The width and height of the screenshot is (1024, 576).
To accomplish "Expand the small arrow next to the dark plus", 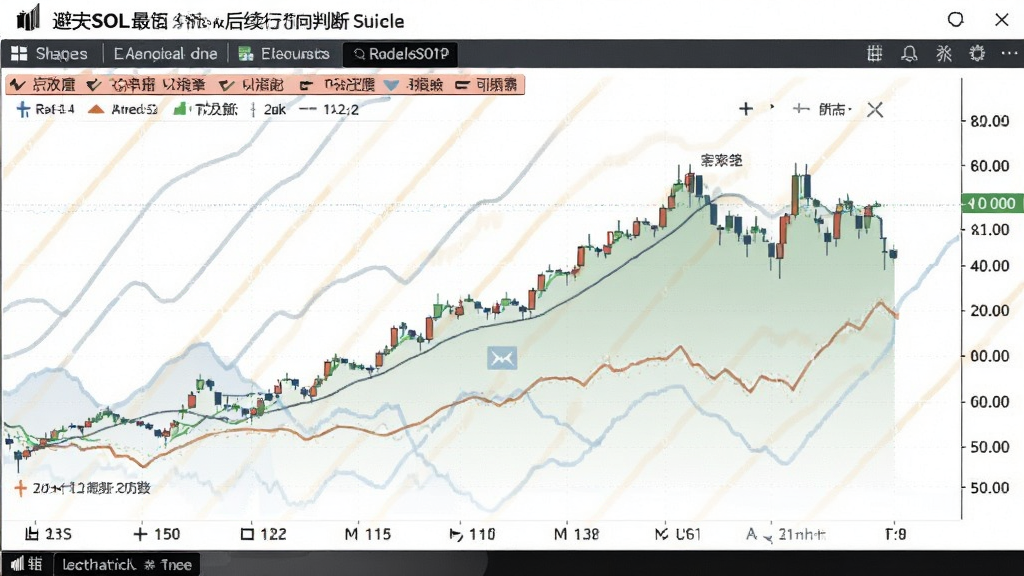I will pos(773,108).
